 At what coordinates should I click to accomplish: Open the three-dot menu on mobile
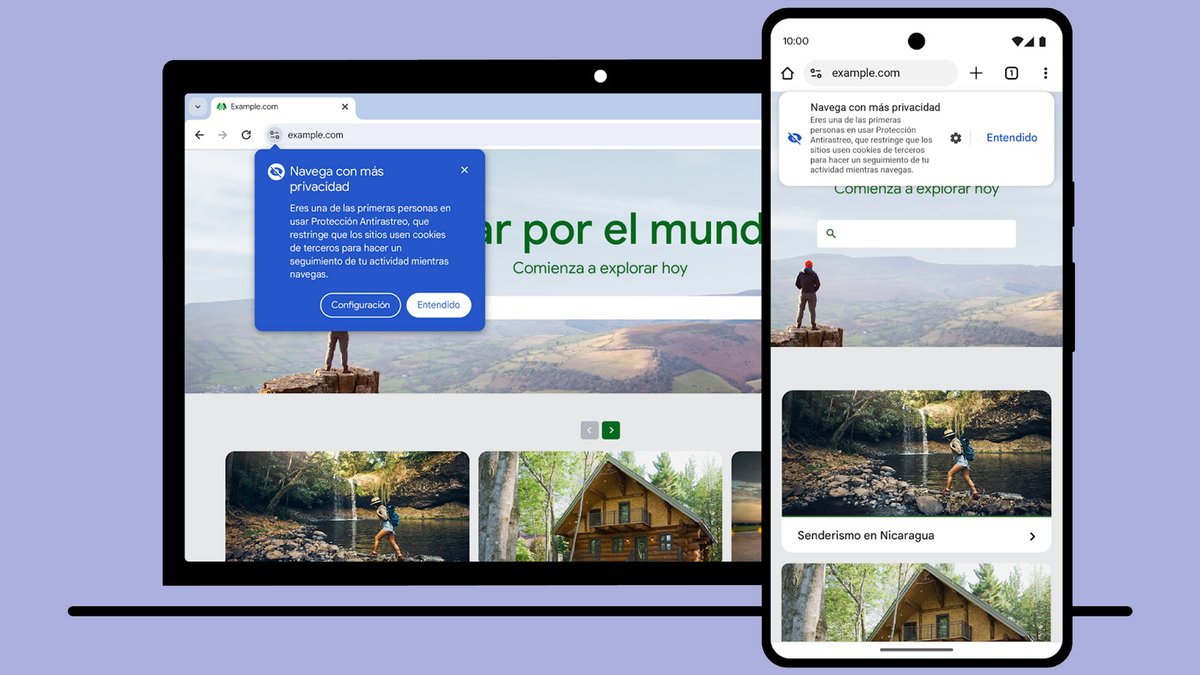pos(1046,73)
